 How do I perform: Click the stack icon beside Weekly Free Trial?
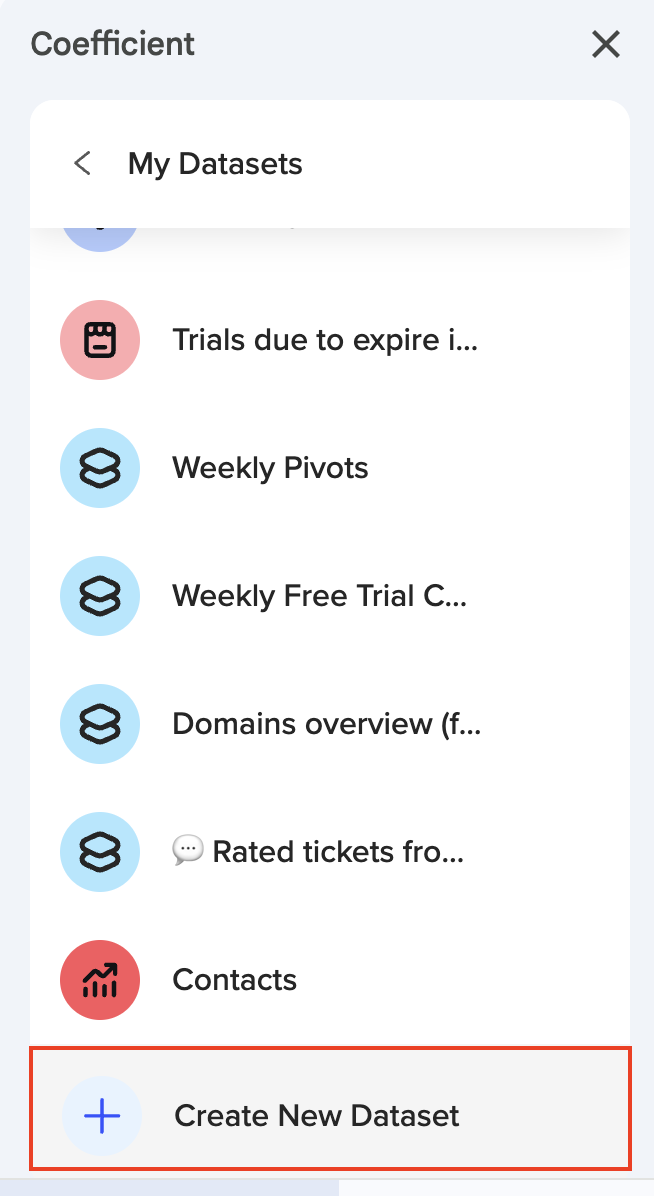pos(100,596)
